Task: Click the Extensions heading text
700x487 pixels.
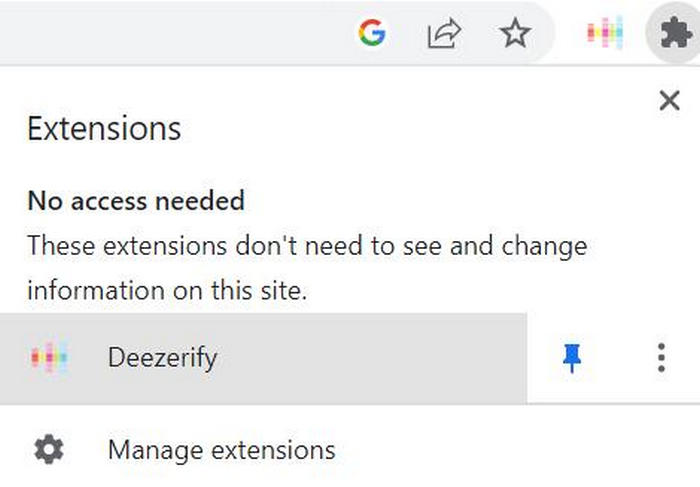Action: click(104, 129)
